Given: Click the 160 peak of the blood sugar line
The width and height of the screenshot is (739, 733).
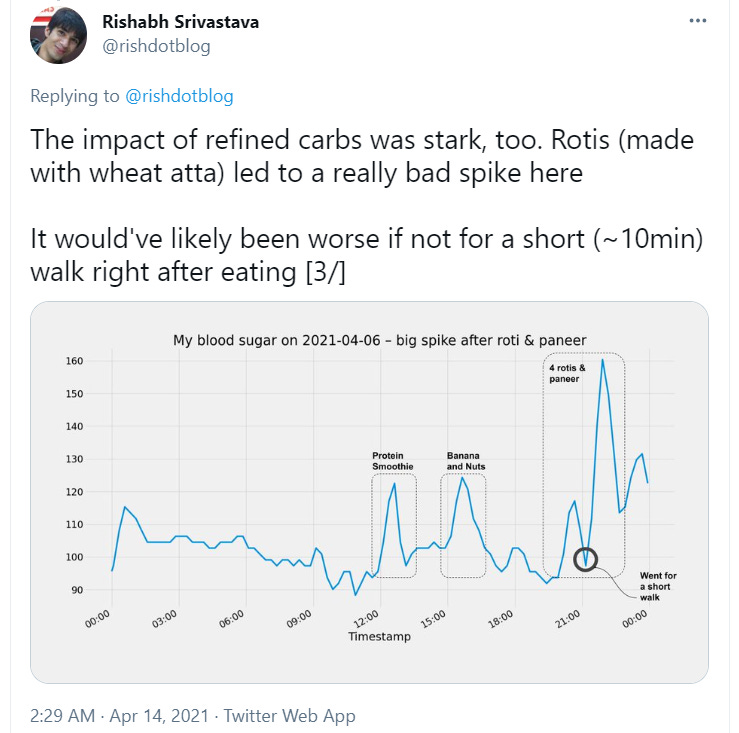Looking at the screenshot, I should coord(602,361).
